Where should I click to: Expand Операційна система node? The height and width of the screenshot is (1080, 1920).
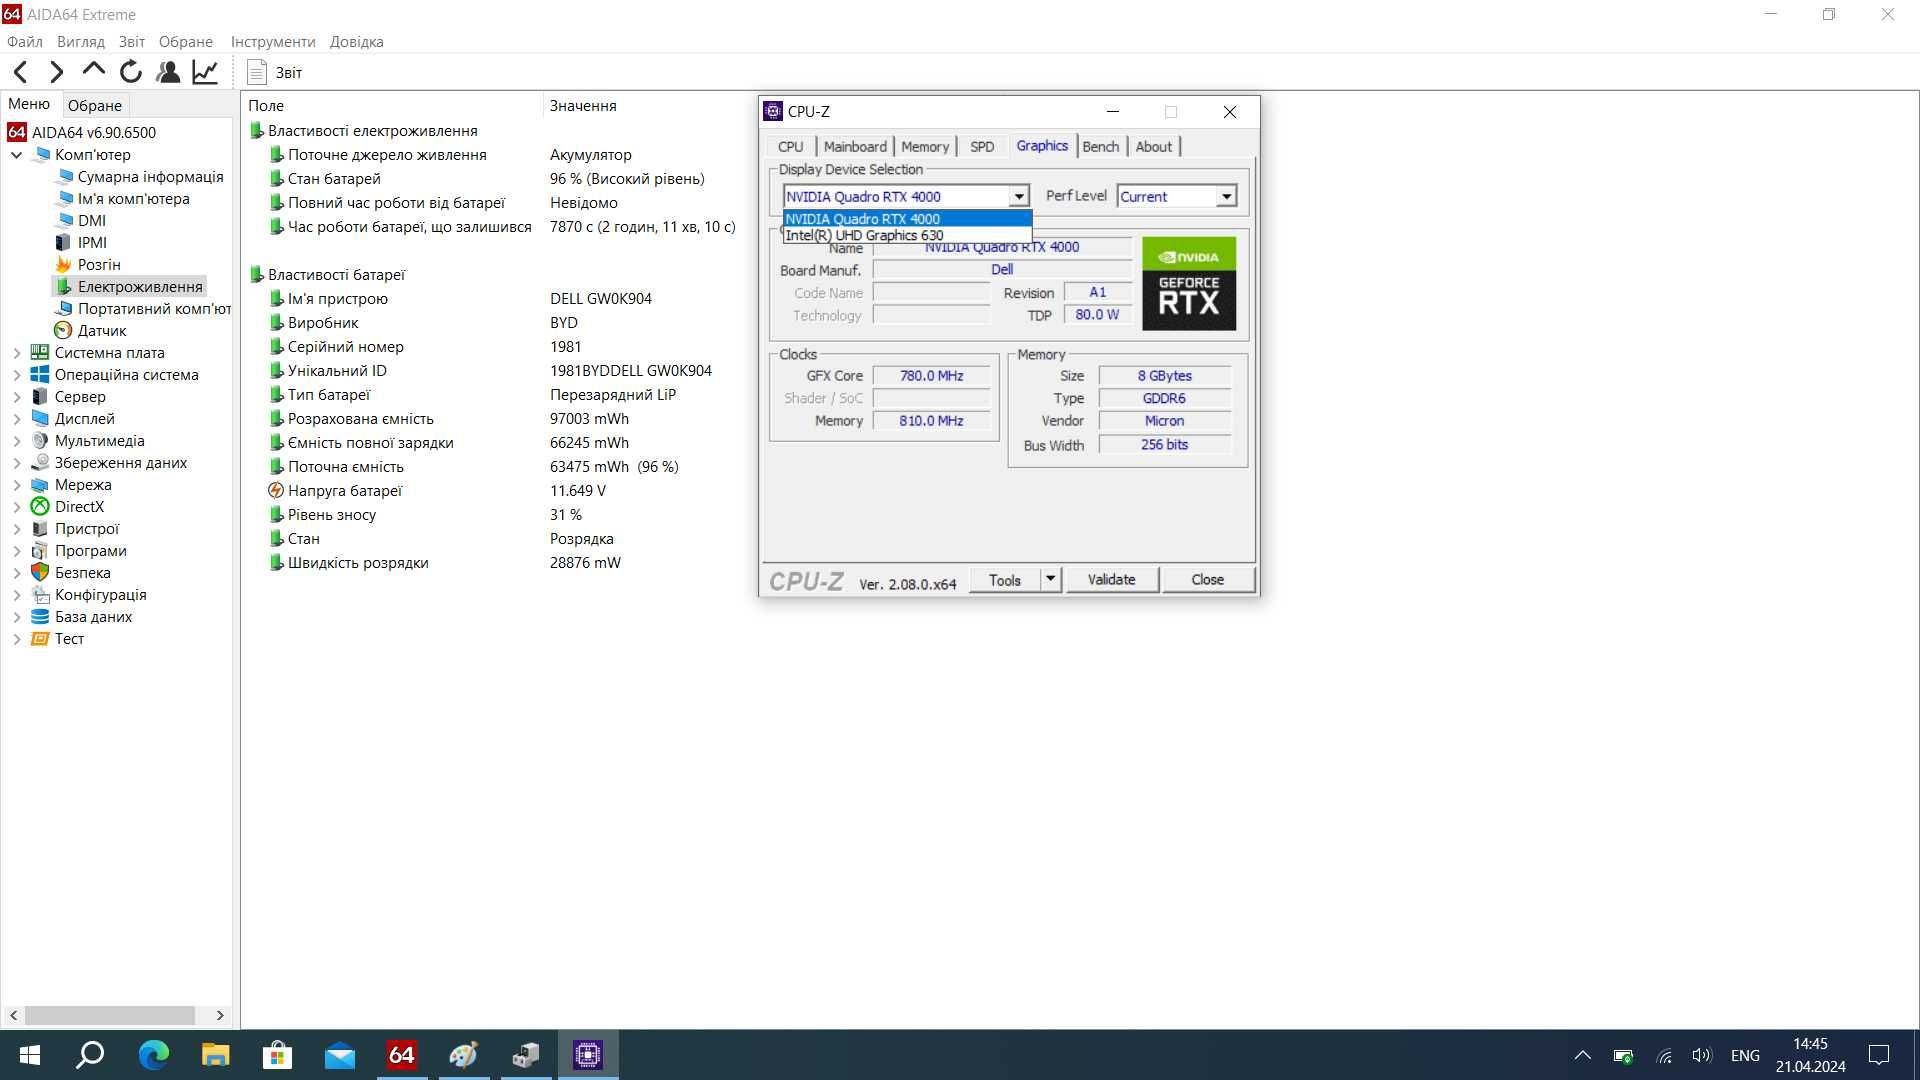coord(16,375)
